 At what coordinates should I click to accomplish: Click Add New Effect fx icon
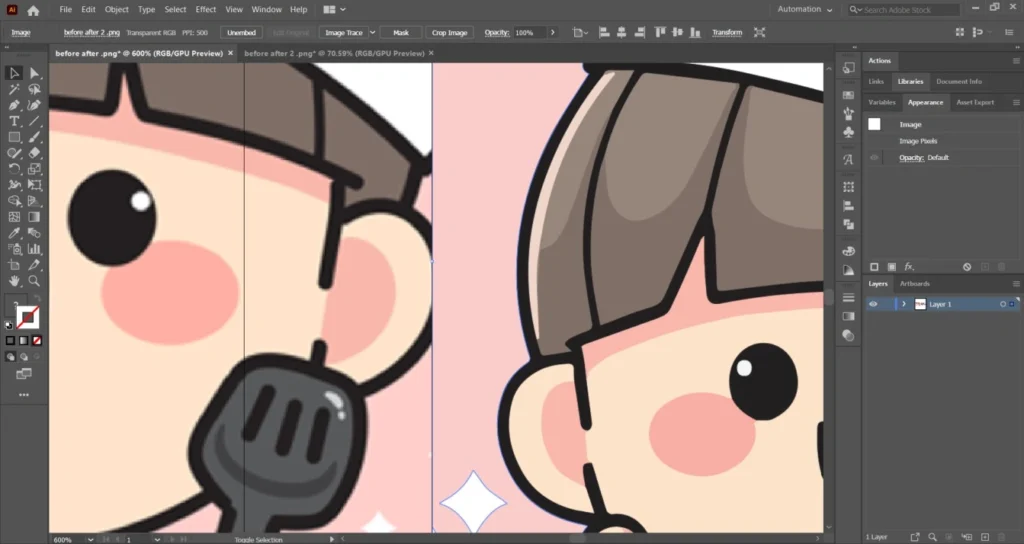point(909,266)
